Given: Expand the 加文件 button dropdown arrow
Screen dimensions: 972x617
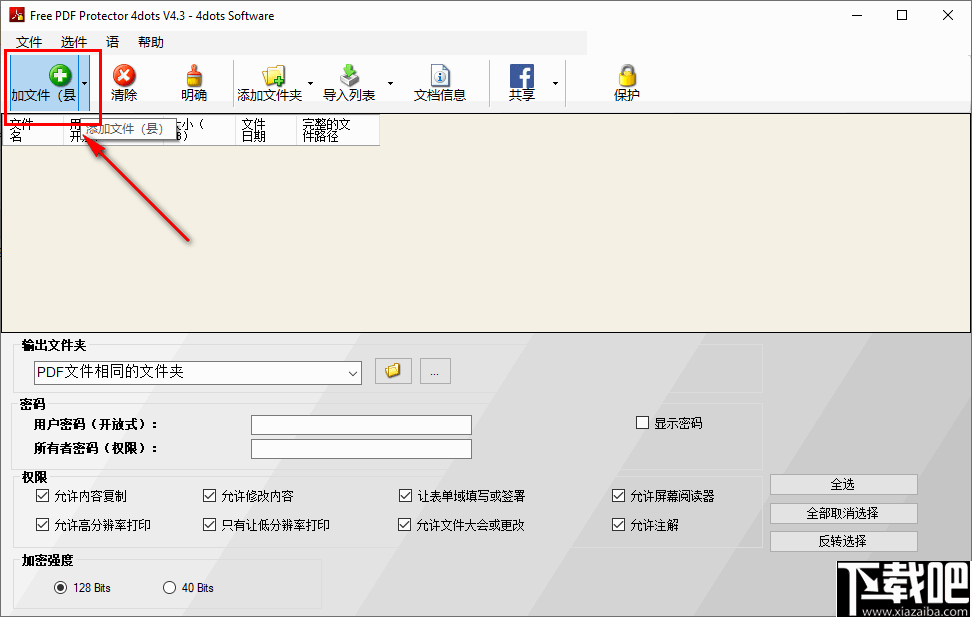Looking at the screenshot, I should click(84, 82).
